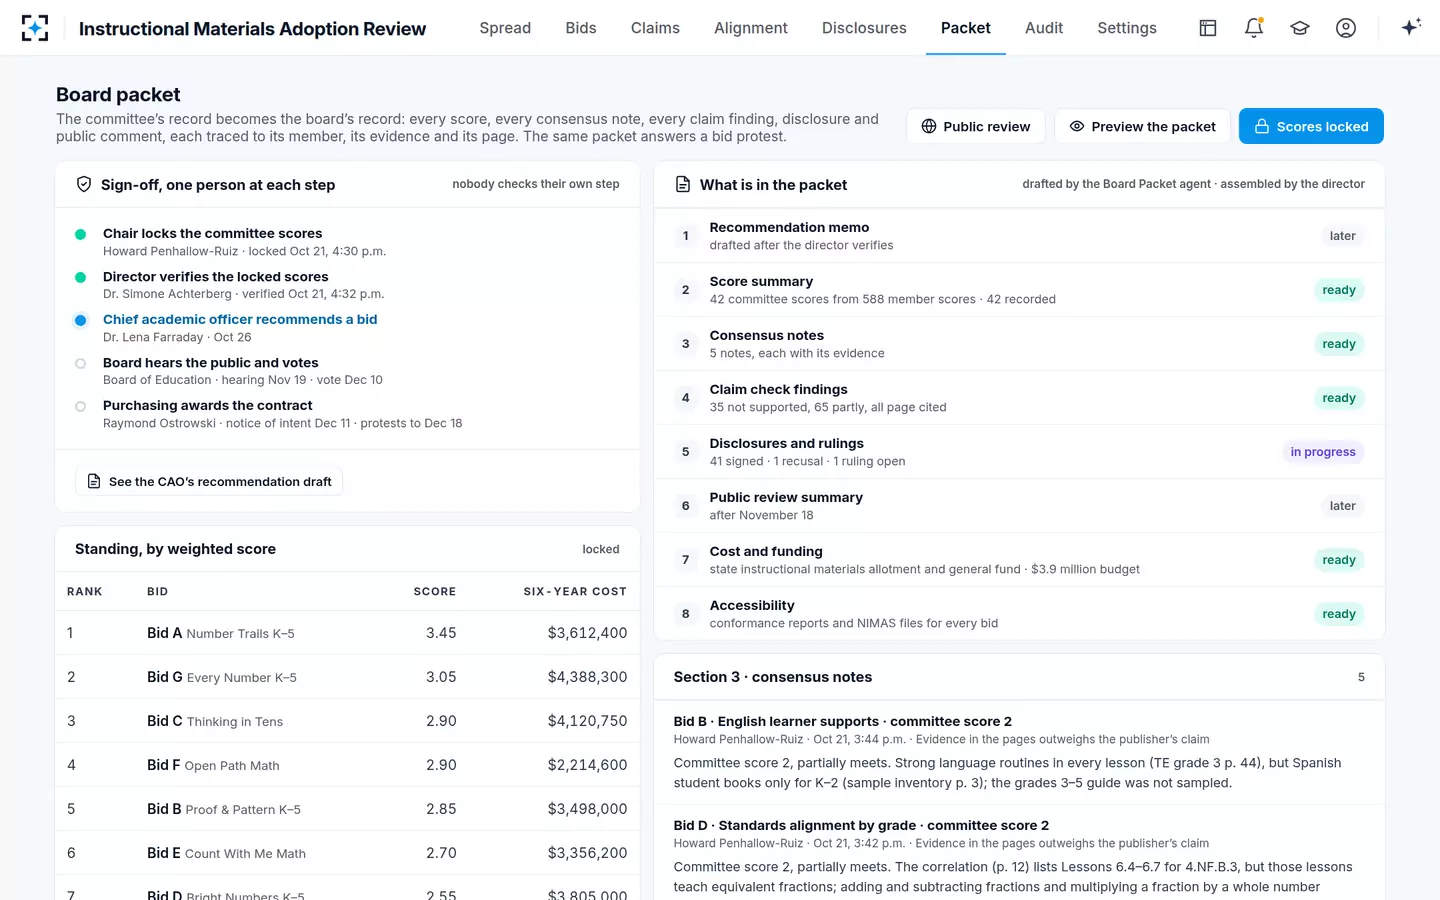Expand the Cost and funding packet row

coord(1019,560)
